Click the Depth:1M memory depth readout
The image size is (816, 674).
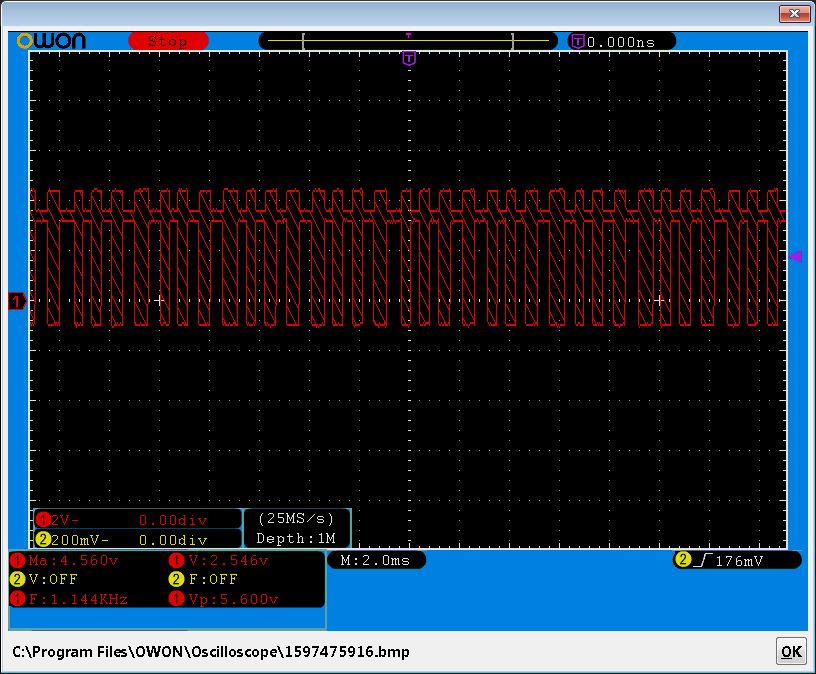(296, 538)
